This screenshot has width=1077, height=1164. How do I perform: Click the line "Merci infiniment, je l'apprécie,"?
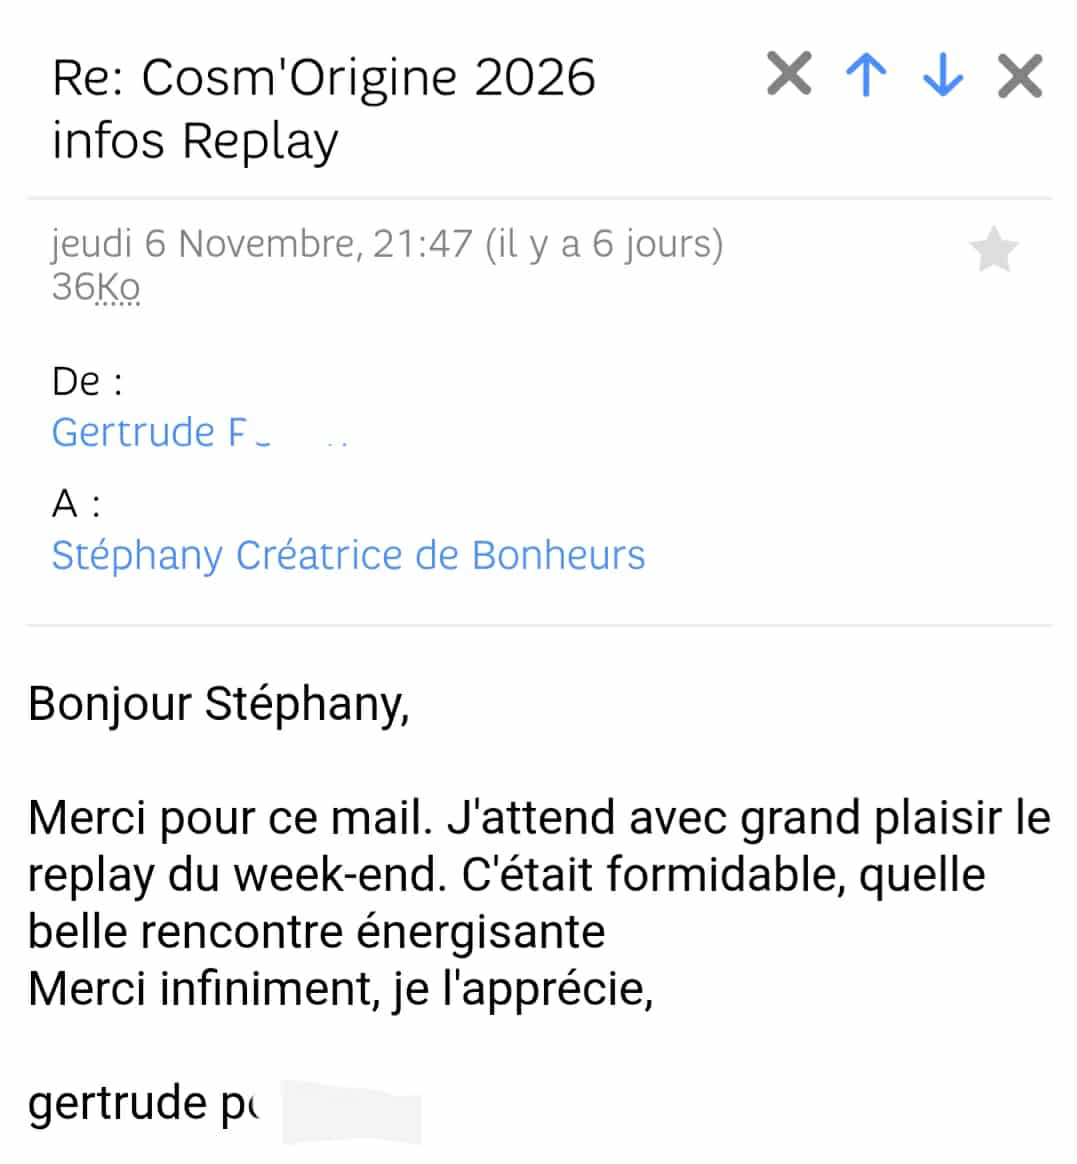click(x=340, y=989)
